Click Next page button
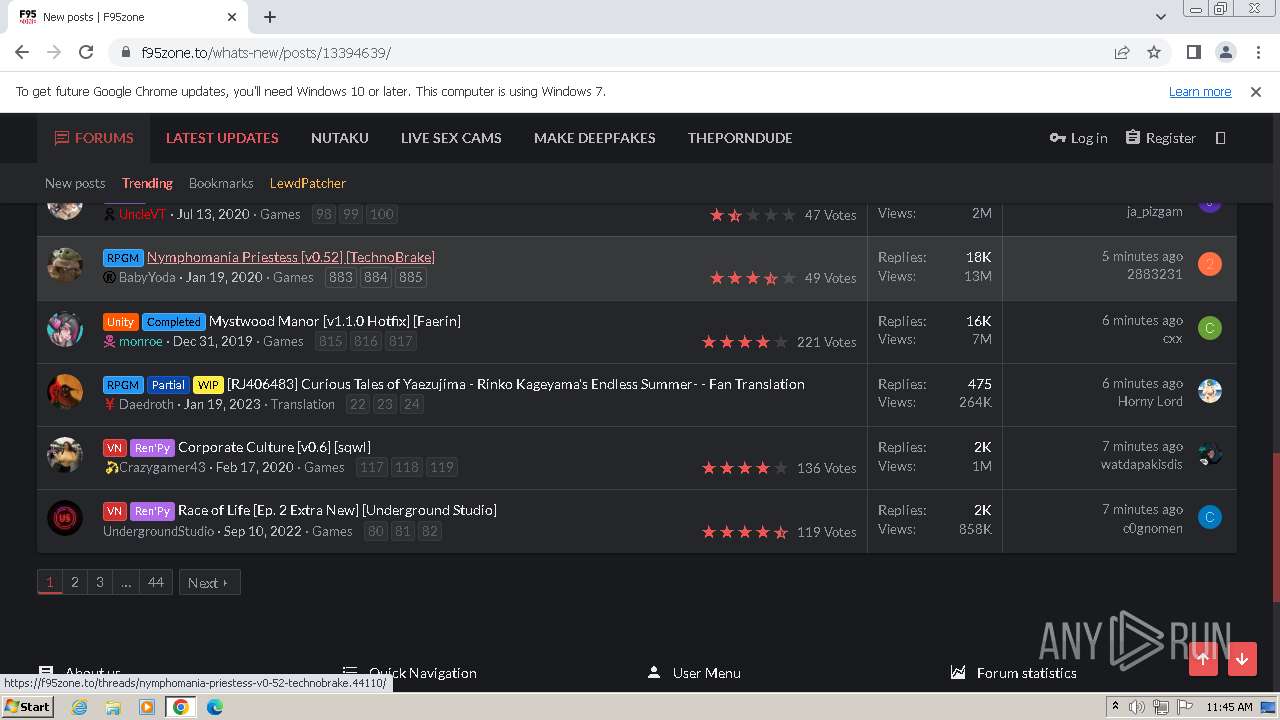 coord(209,583)
